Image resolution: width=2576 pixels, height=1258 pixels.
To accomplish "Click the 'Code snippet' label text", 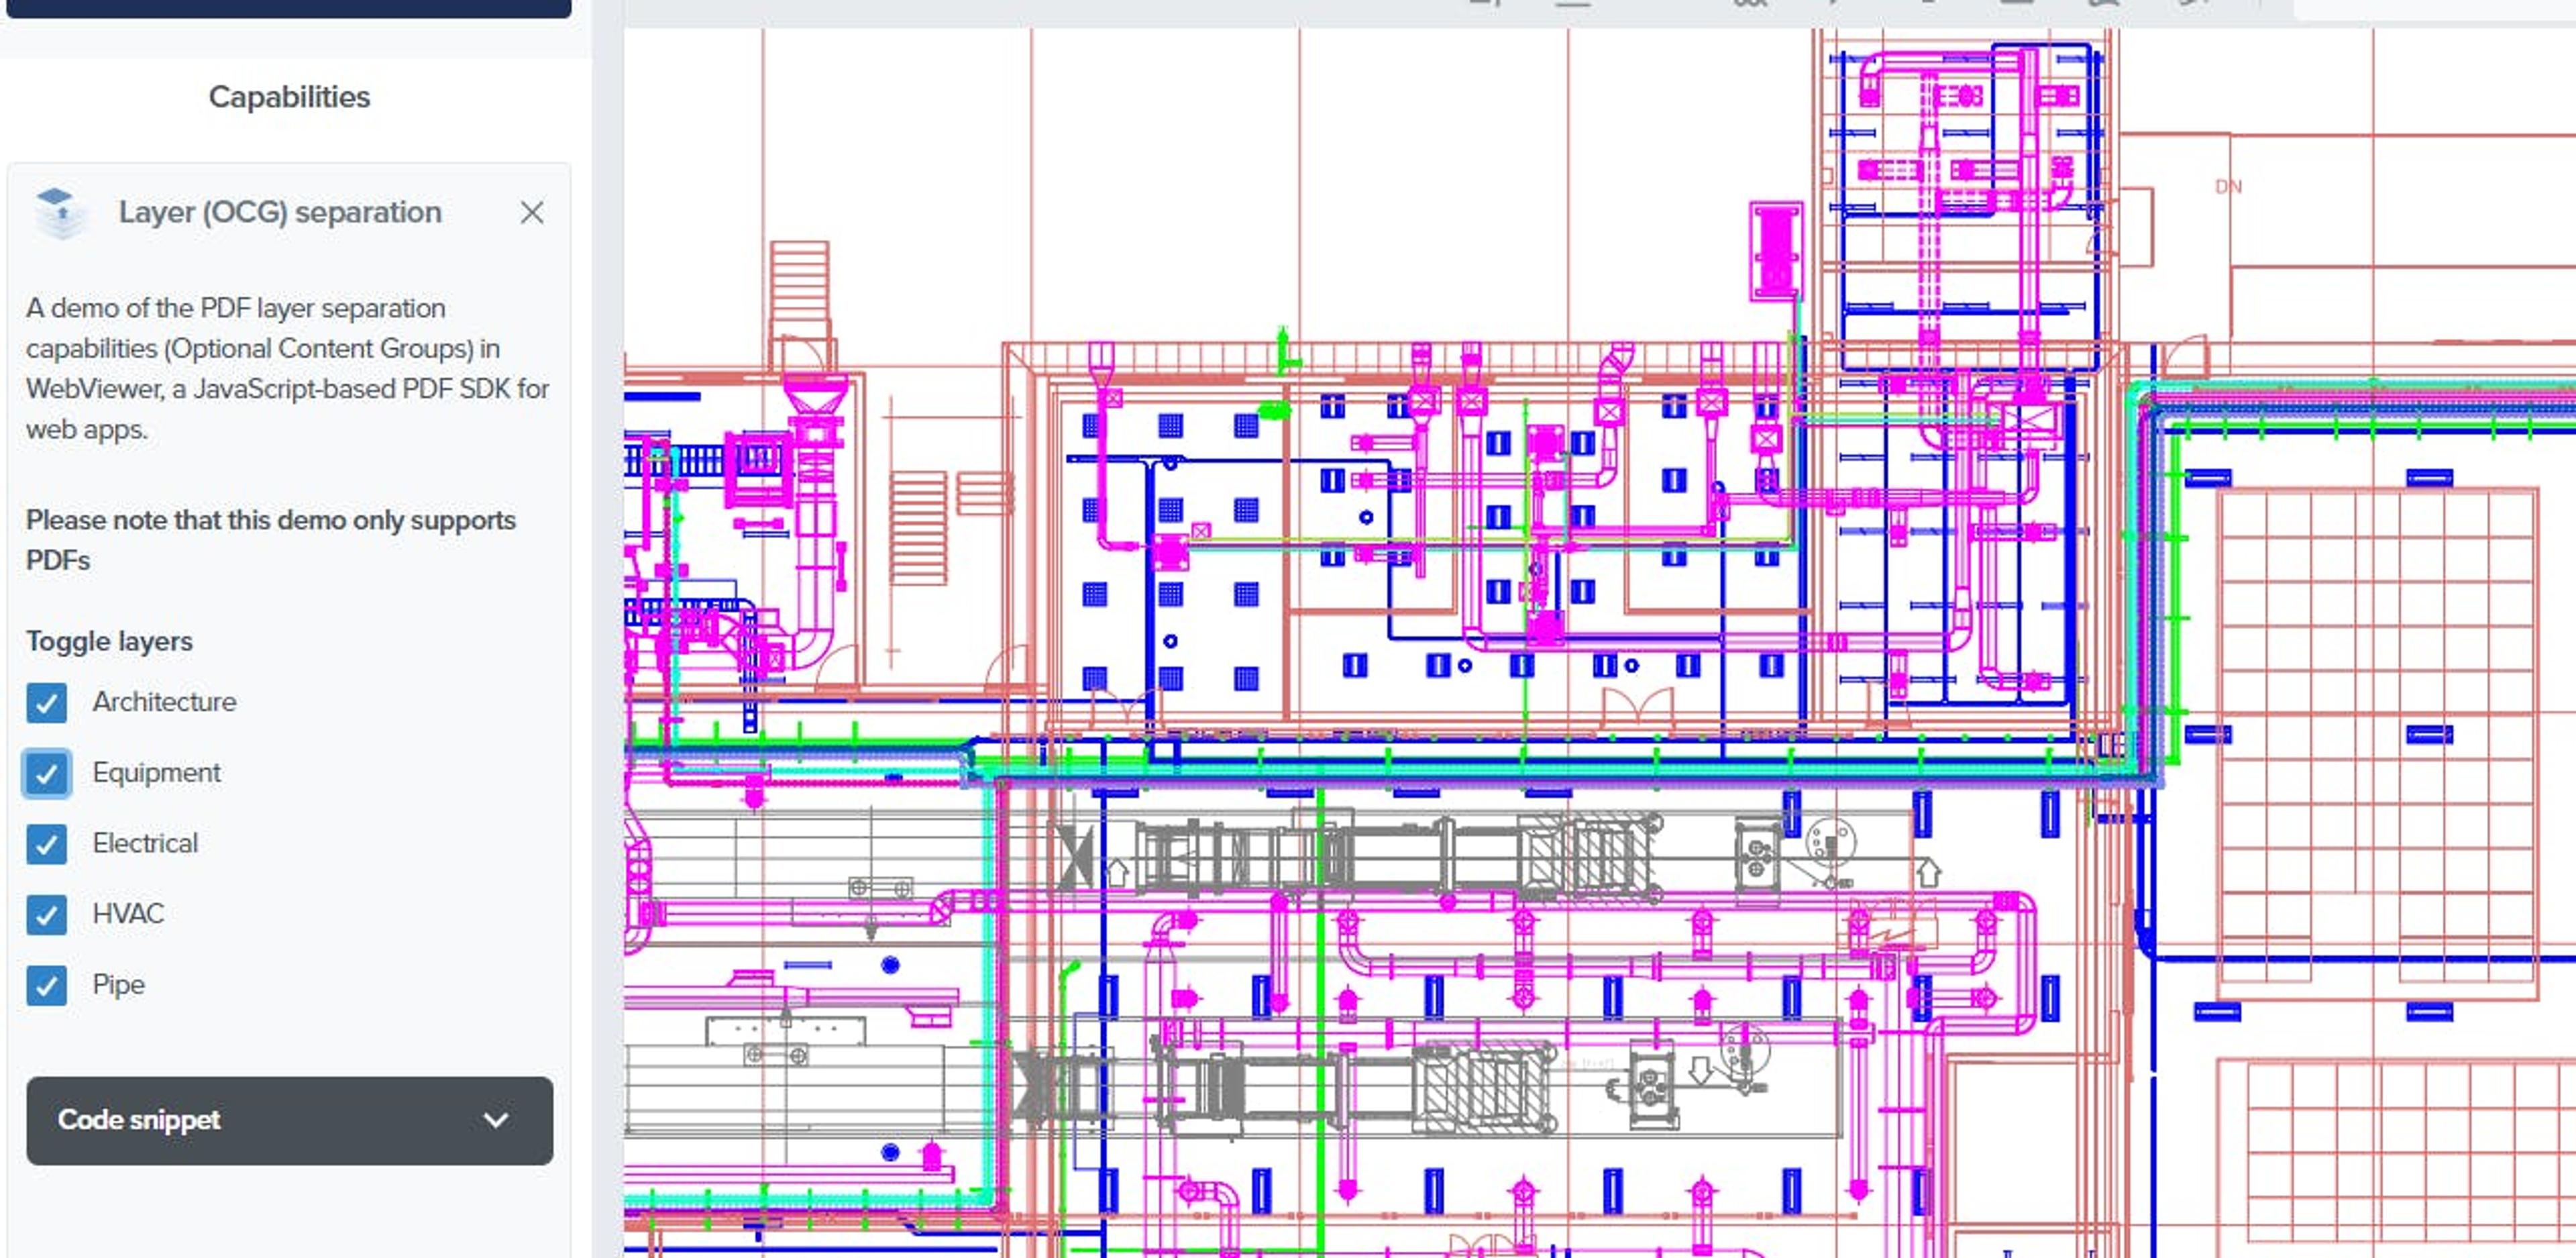I will (x=139, y=1120).
